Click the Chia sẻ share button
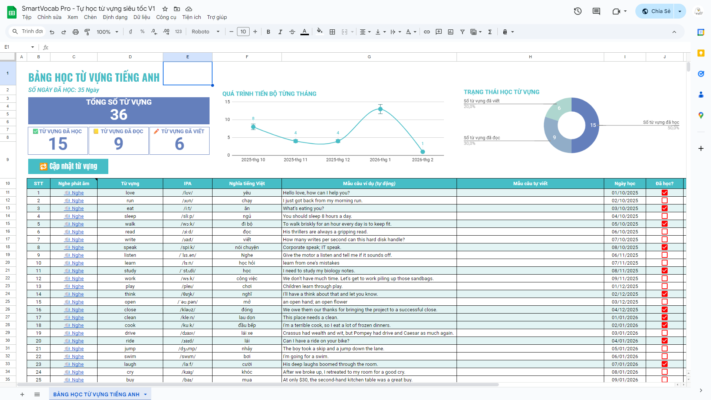The width and height of the screenshot is (711, 400). 656,12
